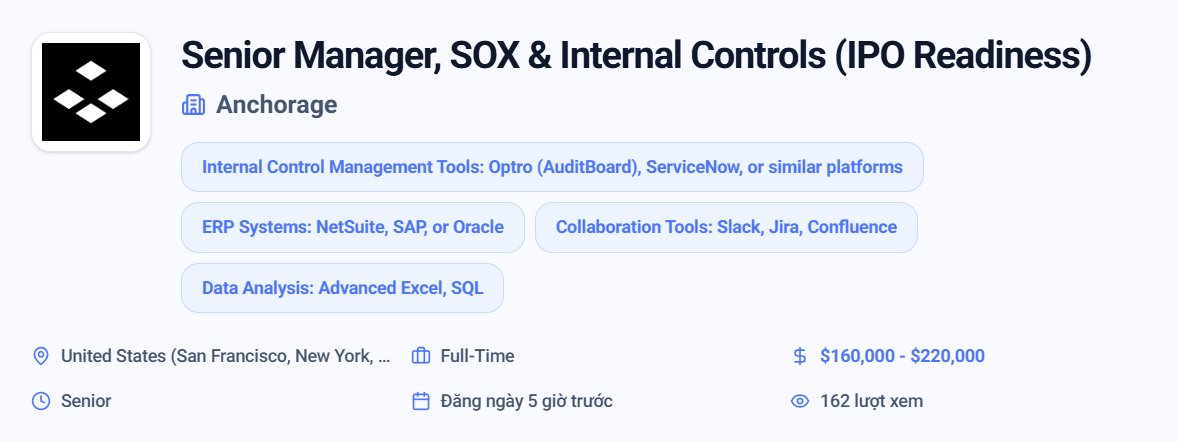Click the clock icon beside Senior
The width and height of the screenshot is (1178, 442).
(41, 401)
